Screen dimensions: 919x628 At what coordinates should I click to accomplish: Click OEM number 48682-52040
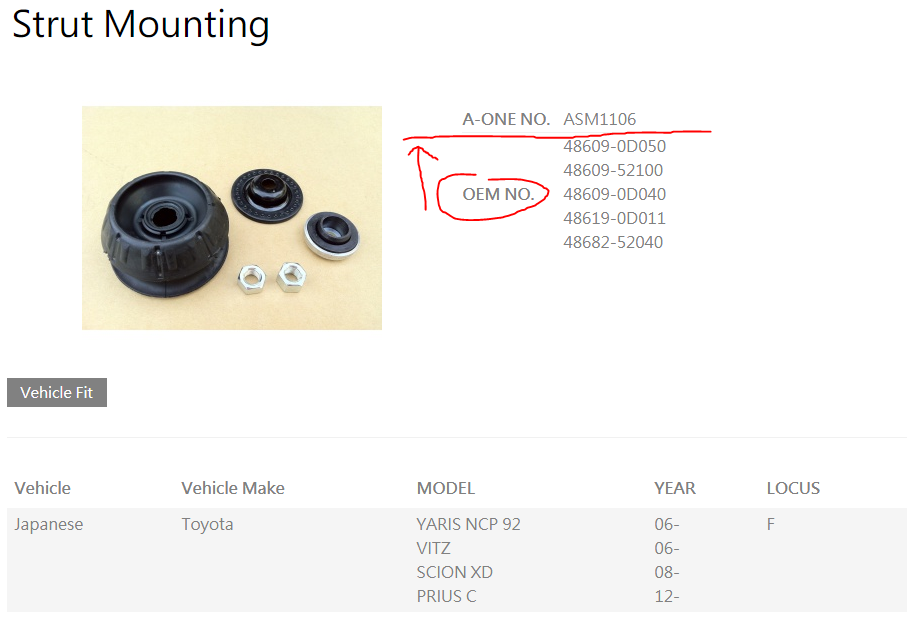coord(613,242)
